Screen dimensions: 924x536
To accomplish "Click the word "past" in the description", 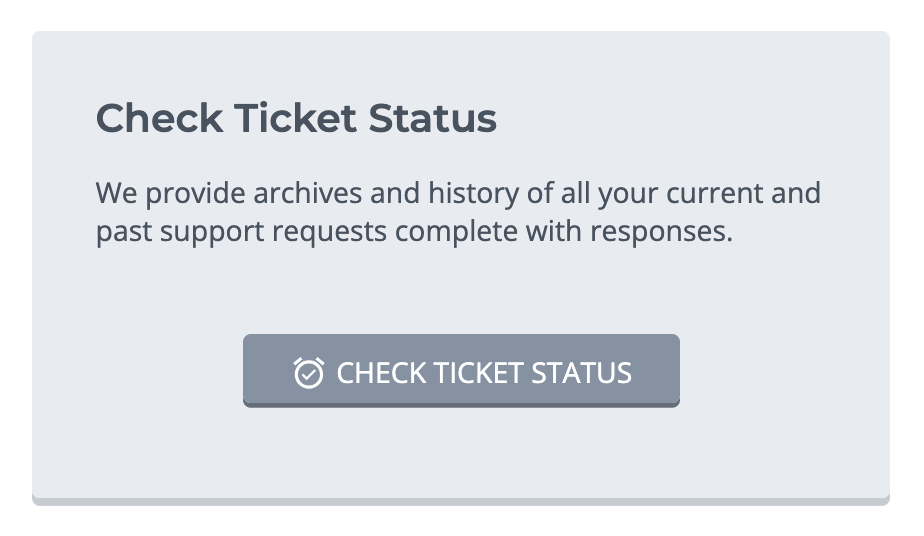I will 121,233.
